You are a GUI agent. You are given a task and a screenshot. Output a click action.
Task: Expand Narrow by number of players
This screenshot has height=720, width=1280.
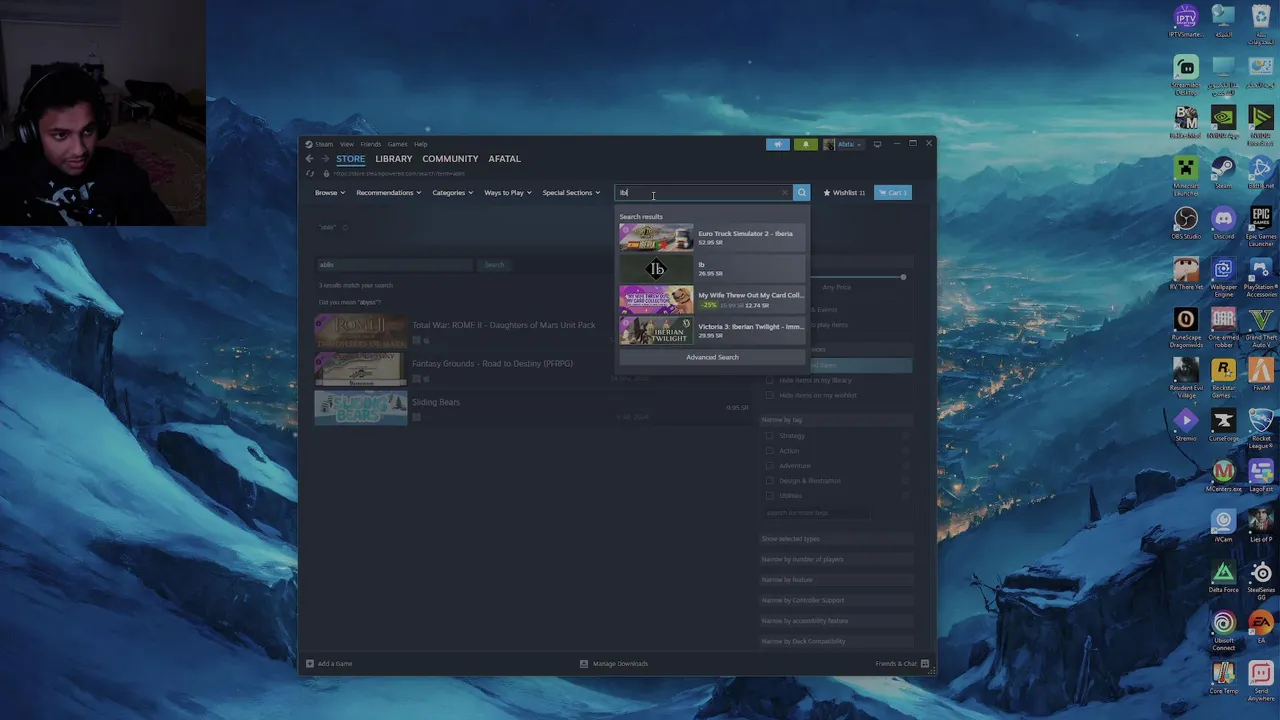pyautogui.click(x=836, y=559)
